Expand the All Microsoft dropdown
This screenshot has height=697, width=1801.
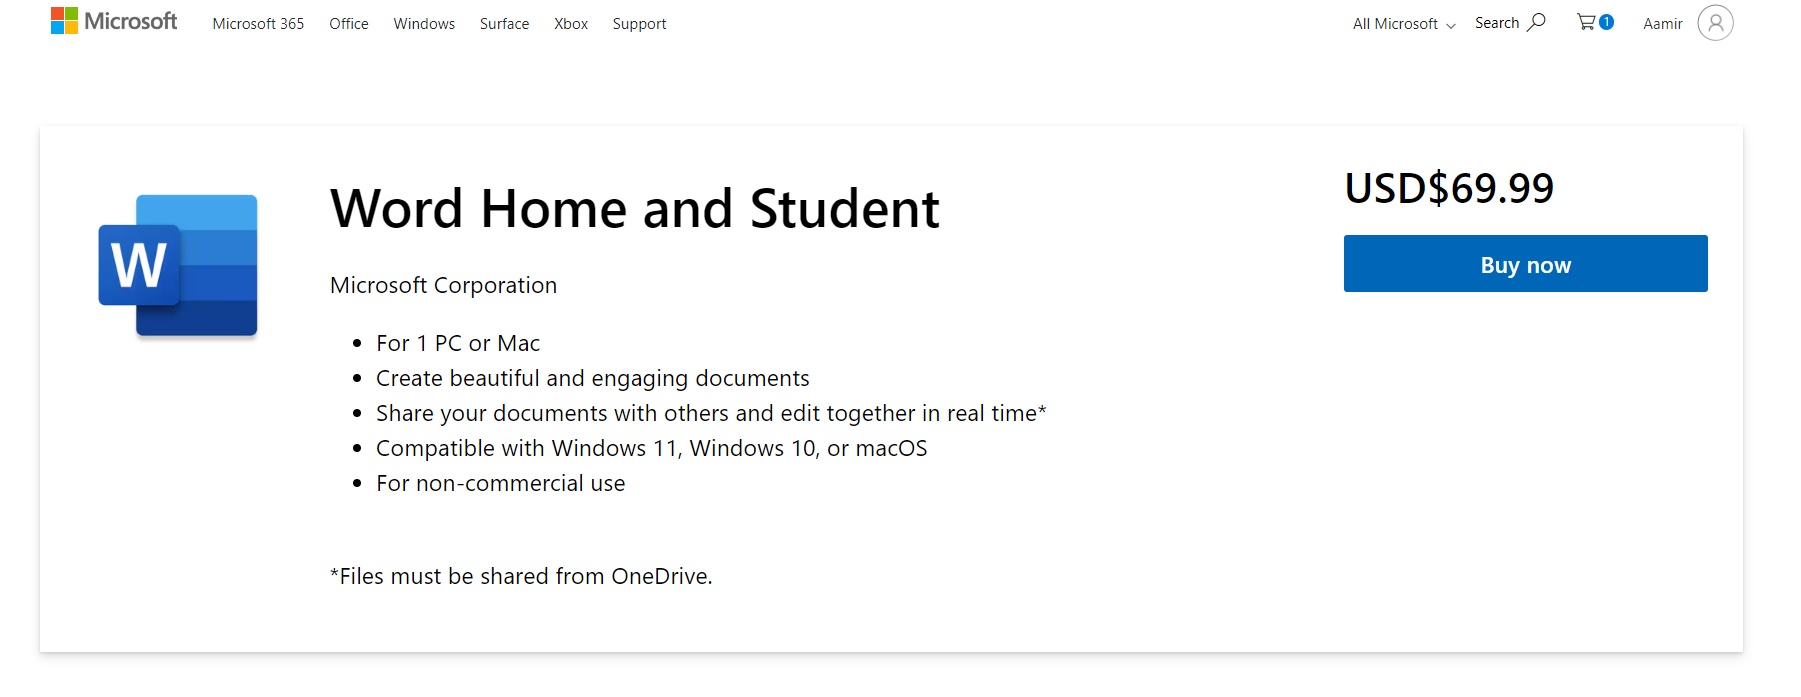tap(1404, 24)
